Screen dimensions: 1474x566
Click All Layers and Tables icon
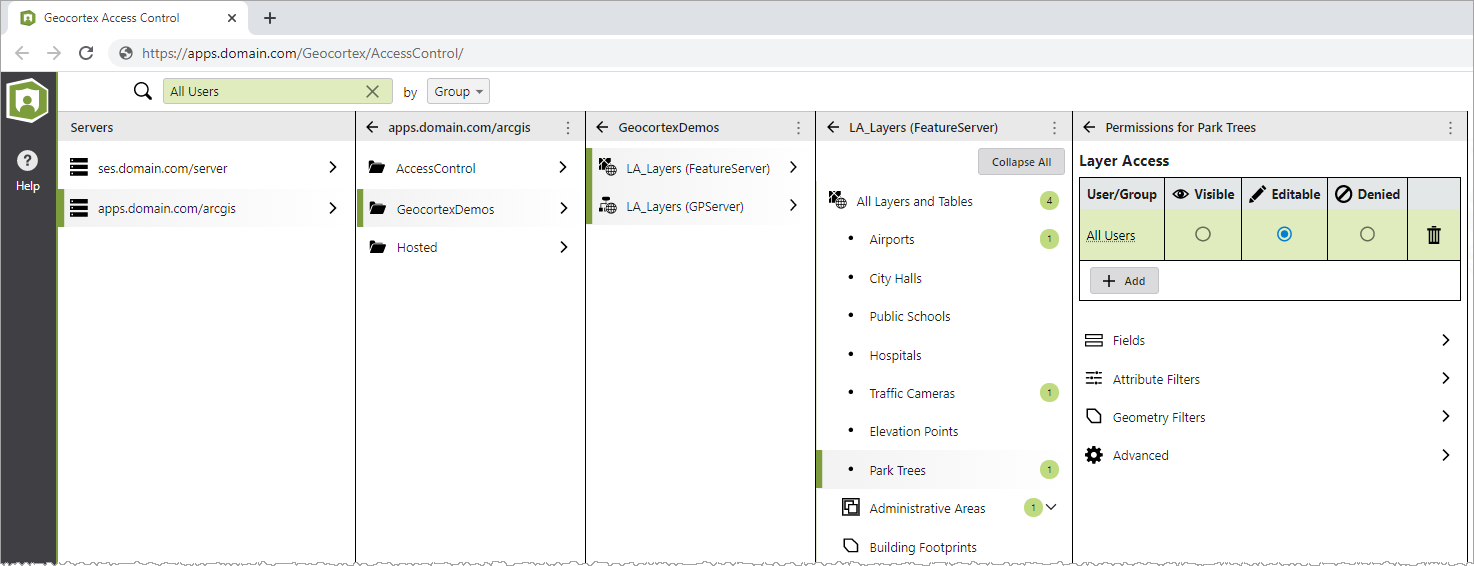click(837, 201)
